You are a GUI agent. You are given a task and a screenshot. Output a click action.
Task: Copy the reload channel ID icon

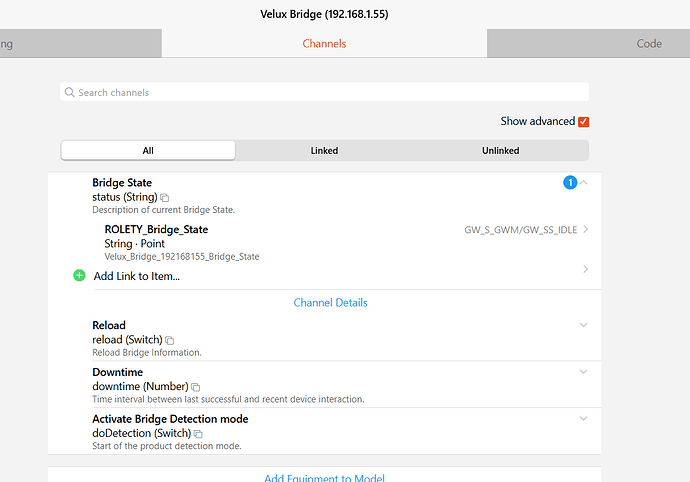[x=169, y=341]
